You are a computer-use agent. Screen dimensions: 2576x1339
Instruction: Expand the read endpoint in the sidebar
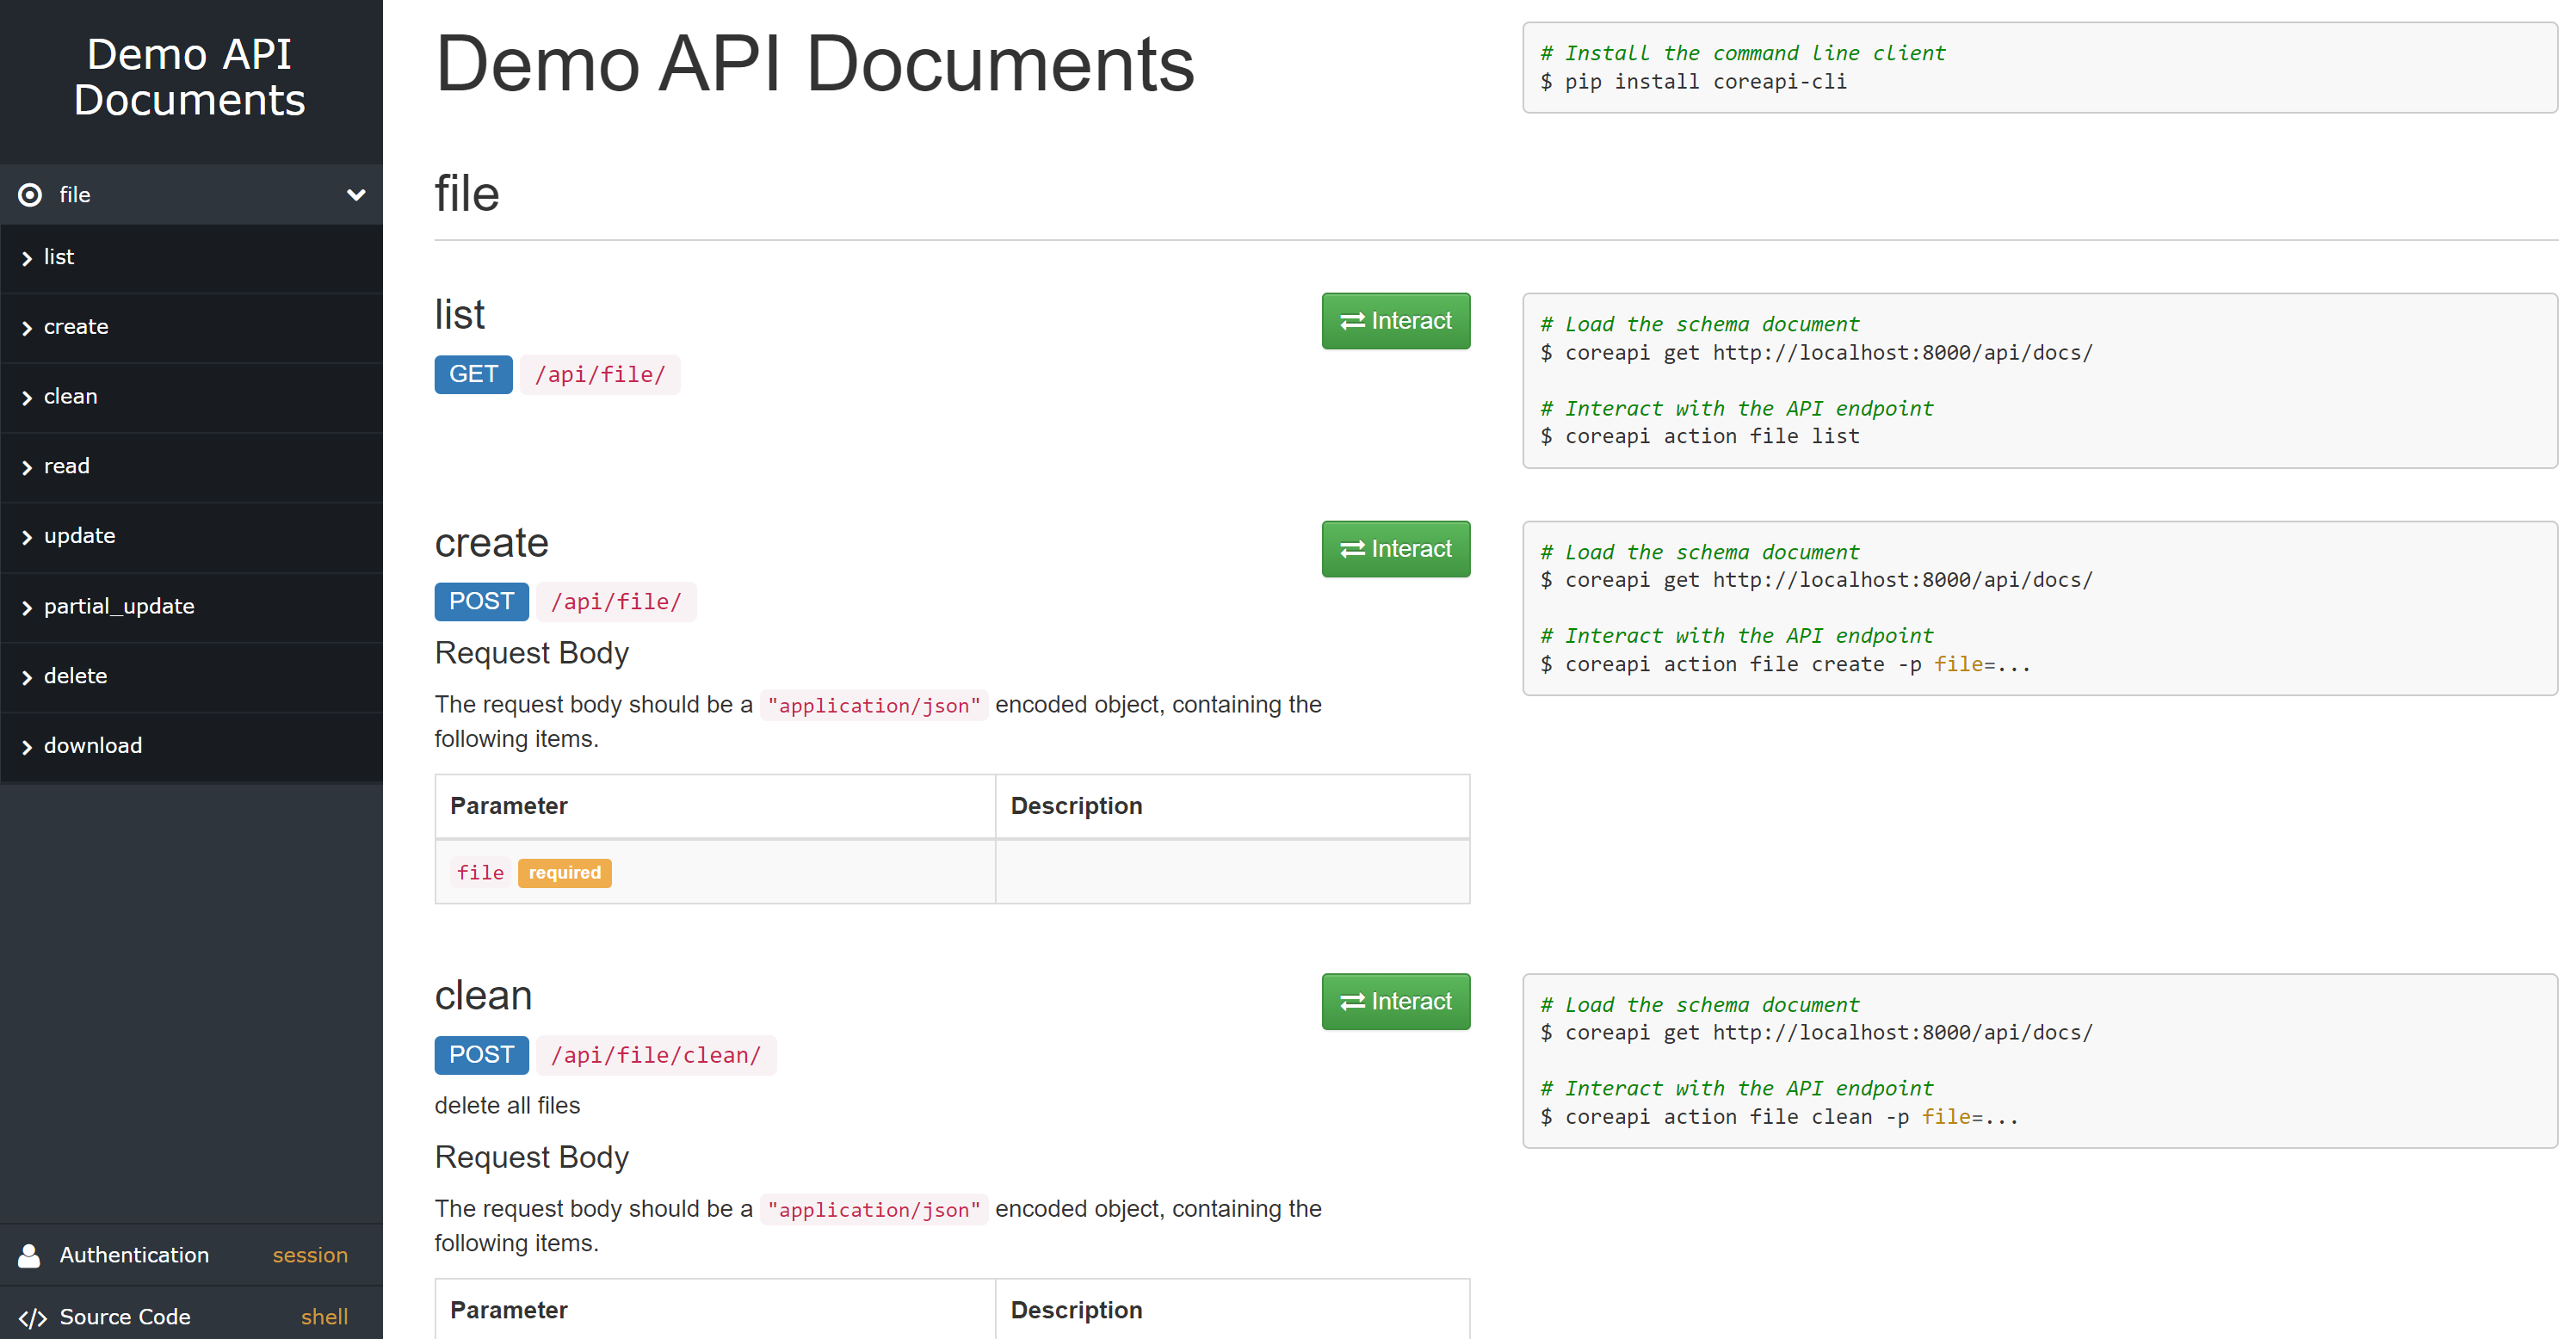[66, 466]
